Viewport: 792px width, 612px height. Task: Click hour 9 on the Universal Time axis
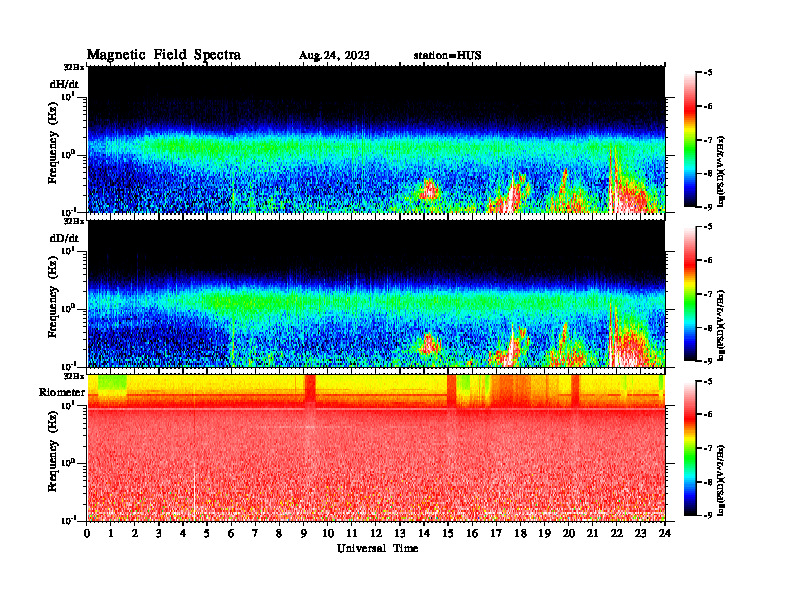pos(304,533)
